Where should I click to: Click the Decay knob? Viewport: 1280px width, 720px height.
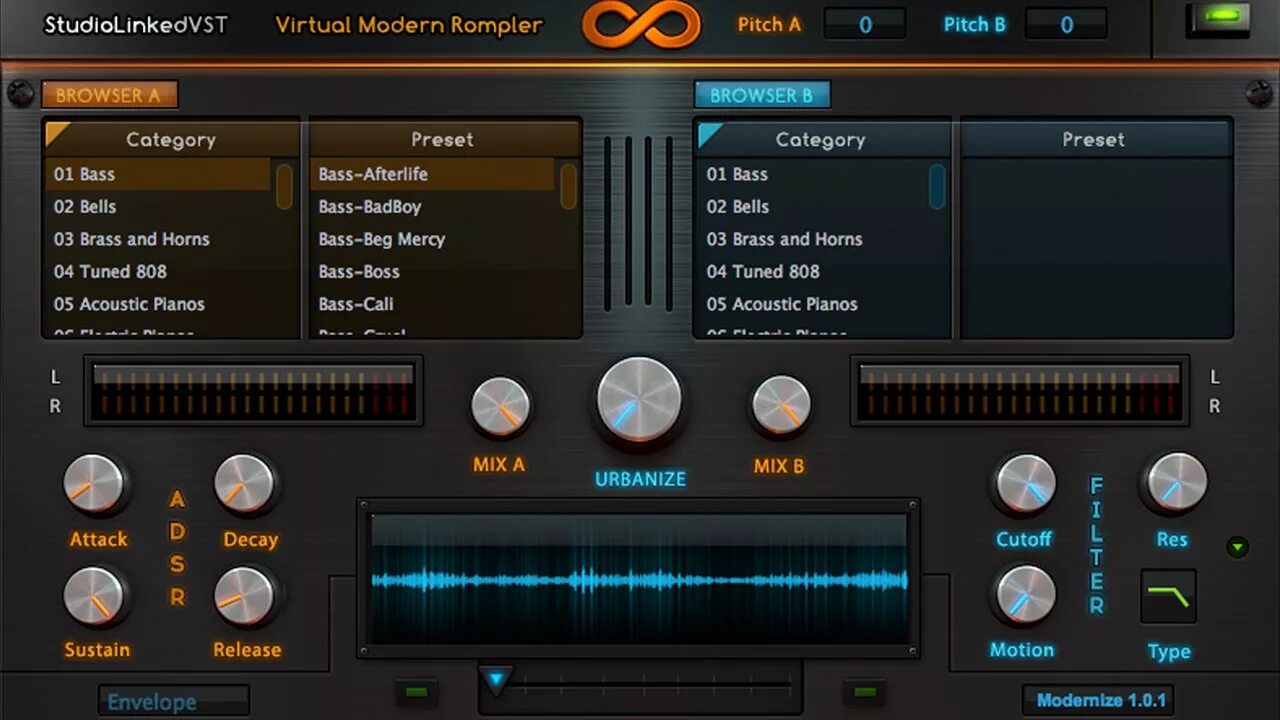[x=244, y=485]
